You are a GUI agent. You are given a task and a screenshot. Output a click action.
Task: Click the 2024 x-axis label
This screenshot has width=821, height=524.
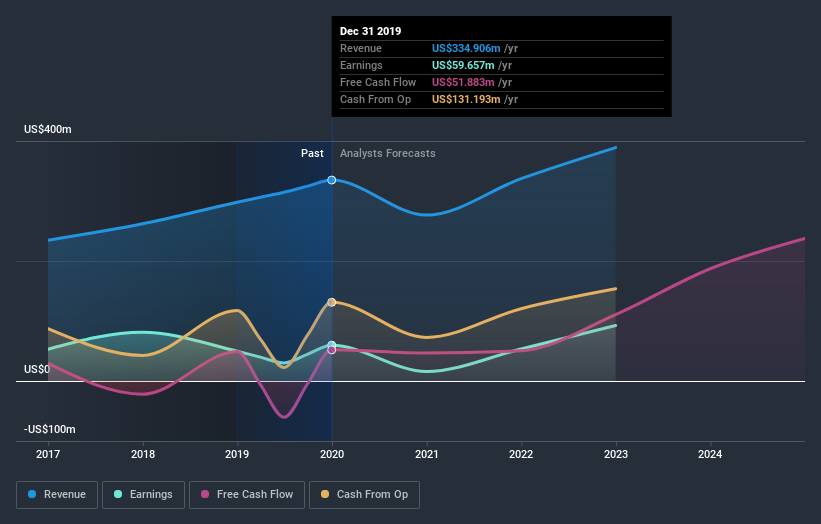(x=710, y=454)
